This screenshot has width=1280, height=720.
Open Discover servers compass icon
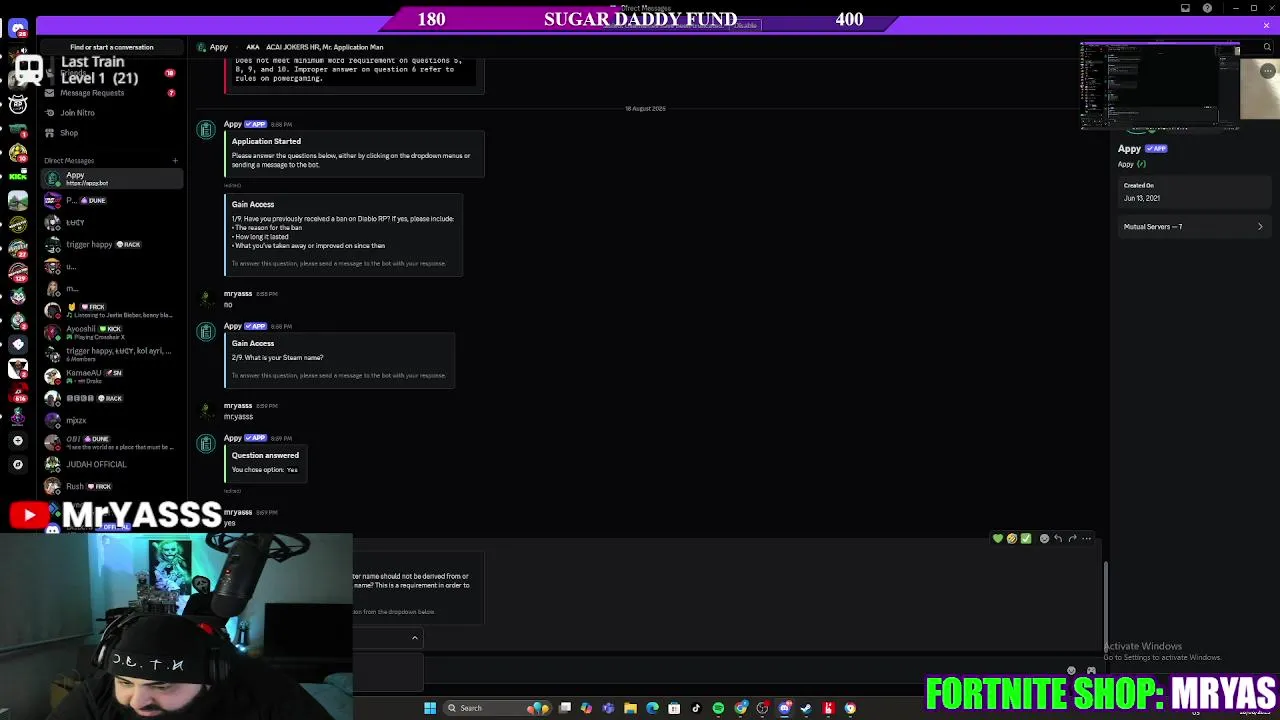click(18, 464)
